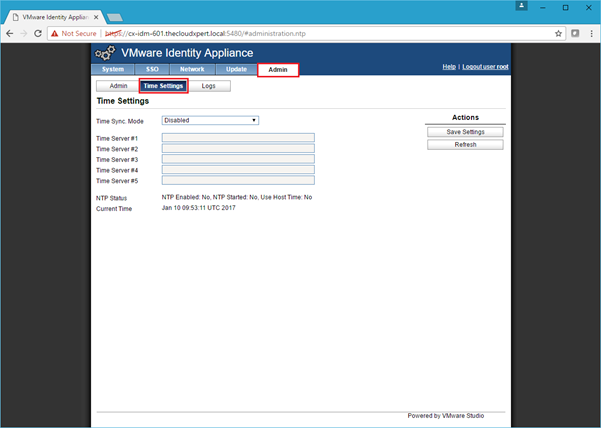Open the Logs sub-tab

[209, 87]
